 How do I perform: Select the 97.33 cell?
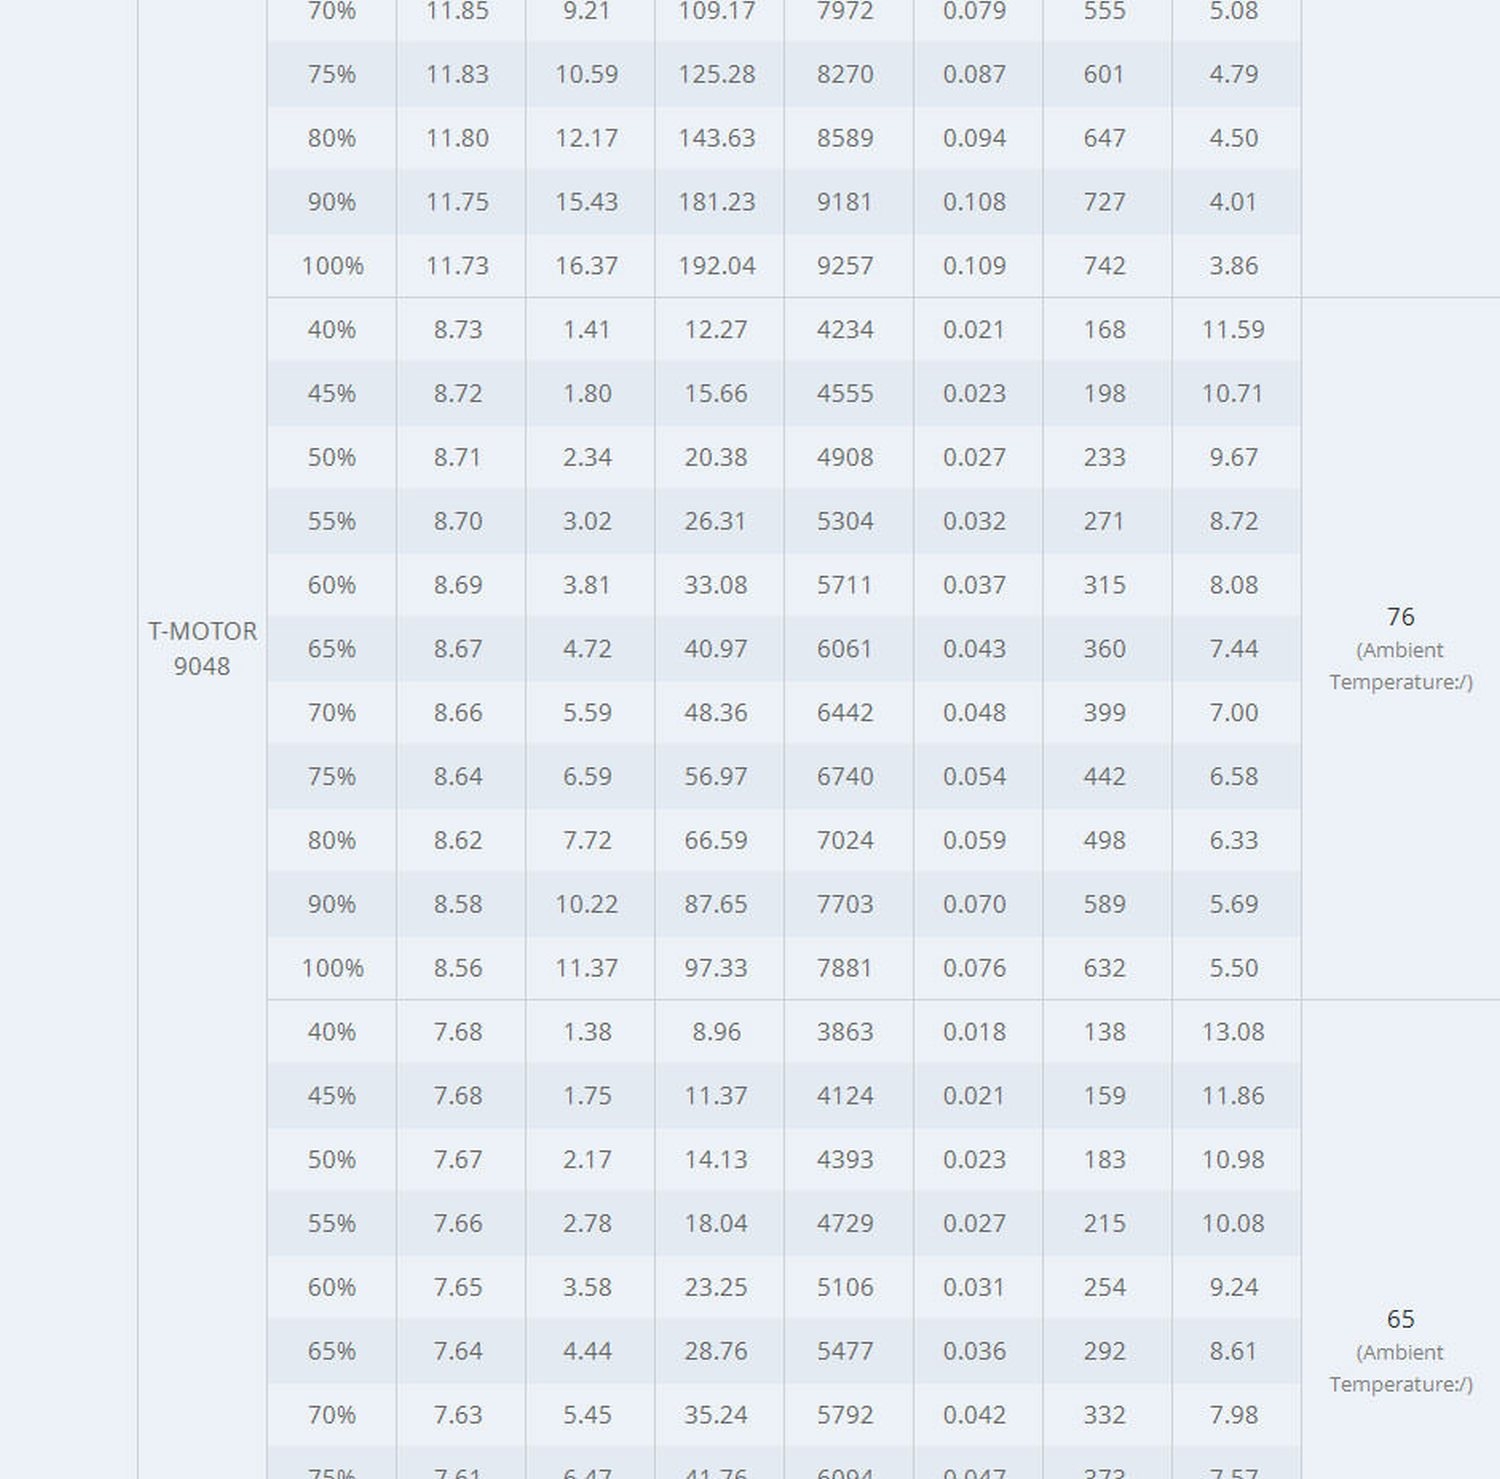(716, 969)
